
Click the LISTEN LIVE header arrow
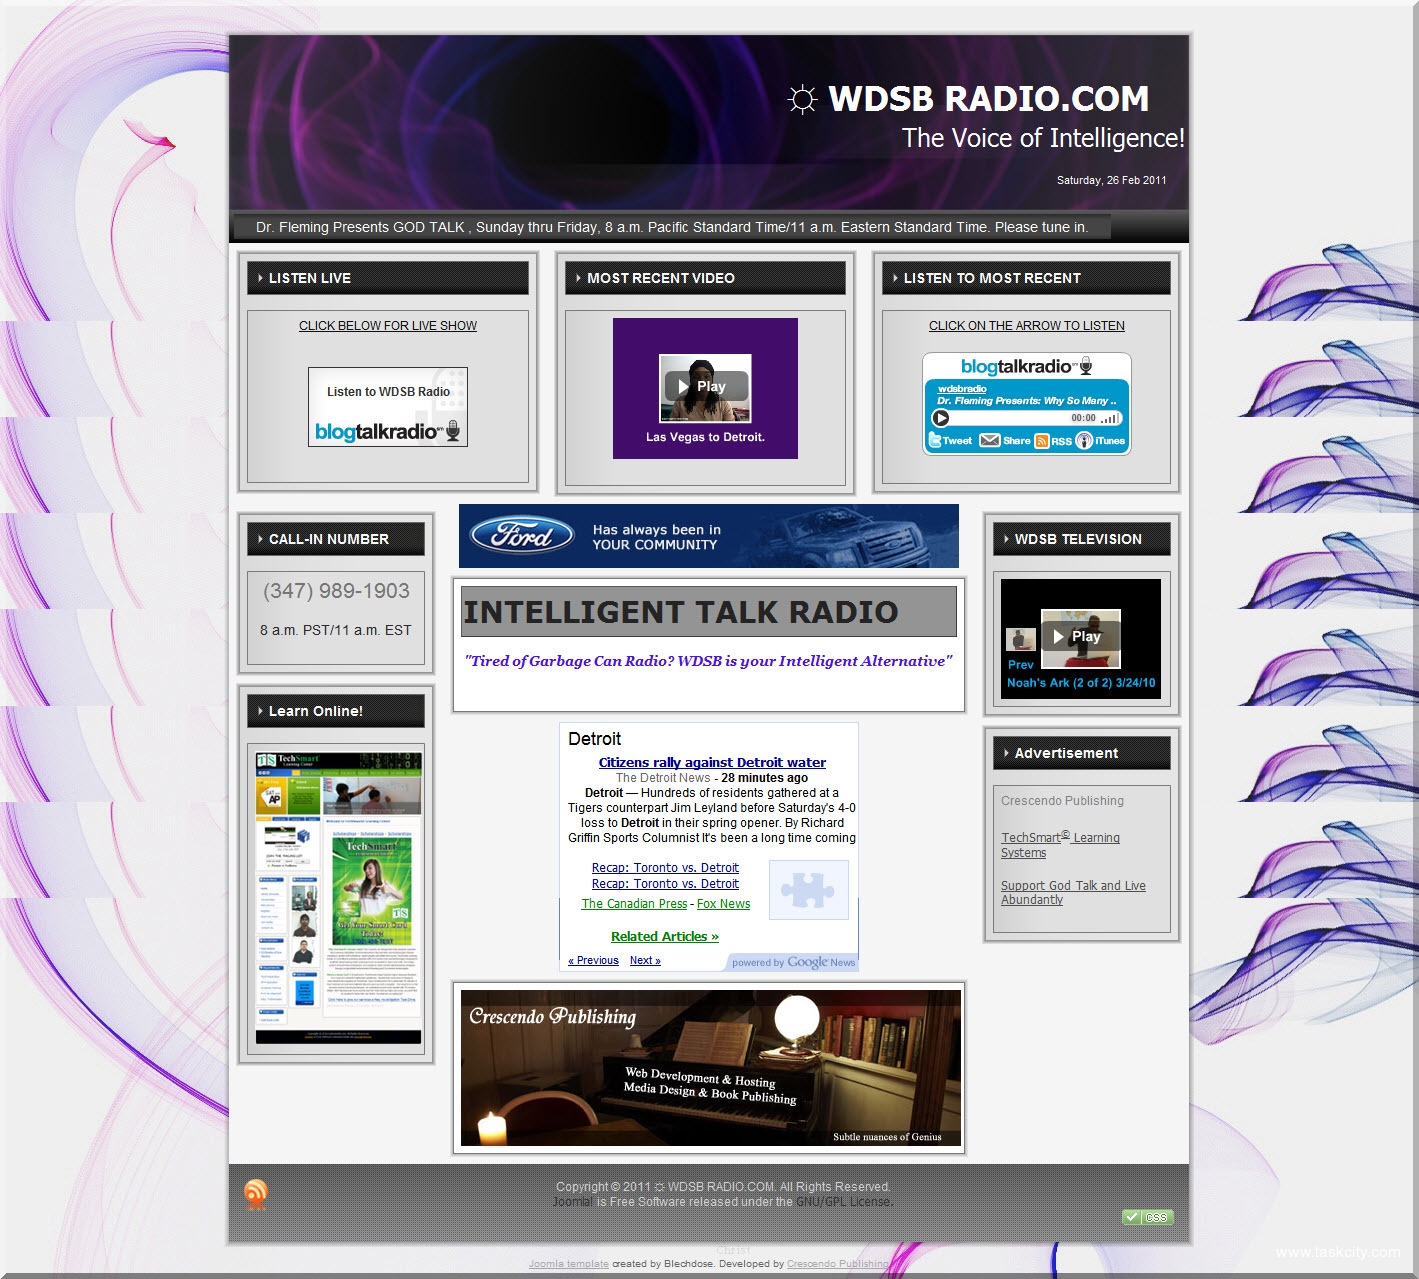pos(261,278)
